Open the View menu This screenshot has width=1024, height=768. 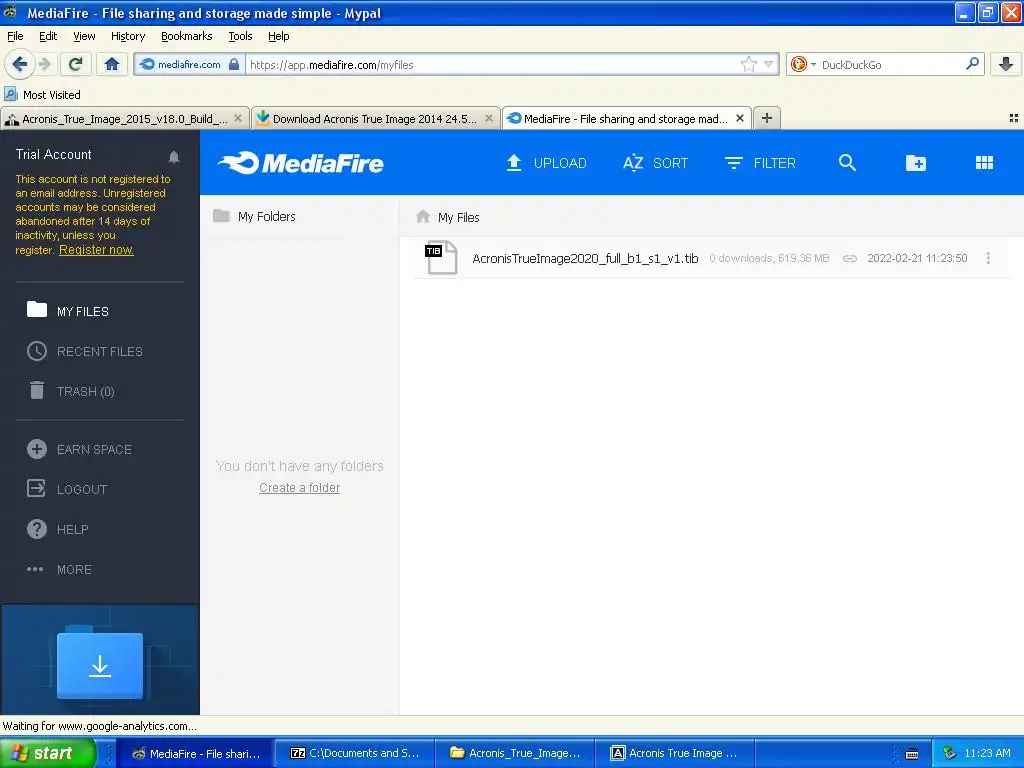click(x=84, y=36)
